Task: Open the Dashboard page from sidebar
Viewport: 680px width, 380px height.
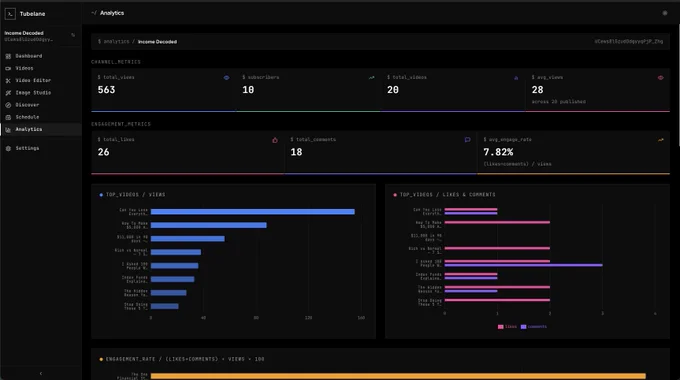Action: 41,56
